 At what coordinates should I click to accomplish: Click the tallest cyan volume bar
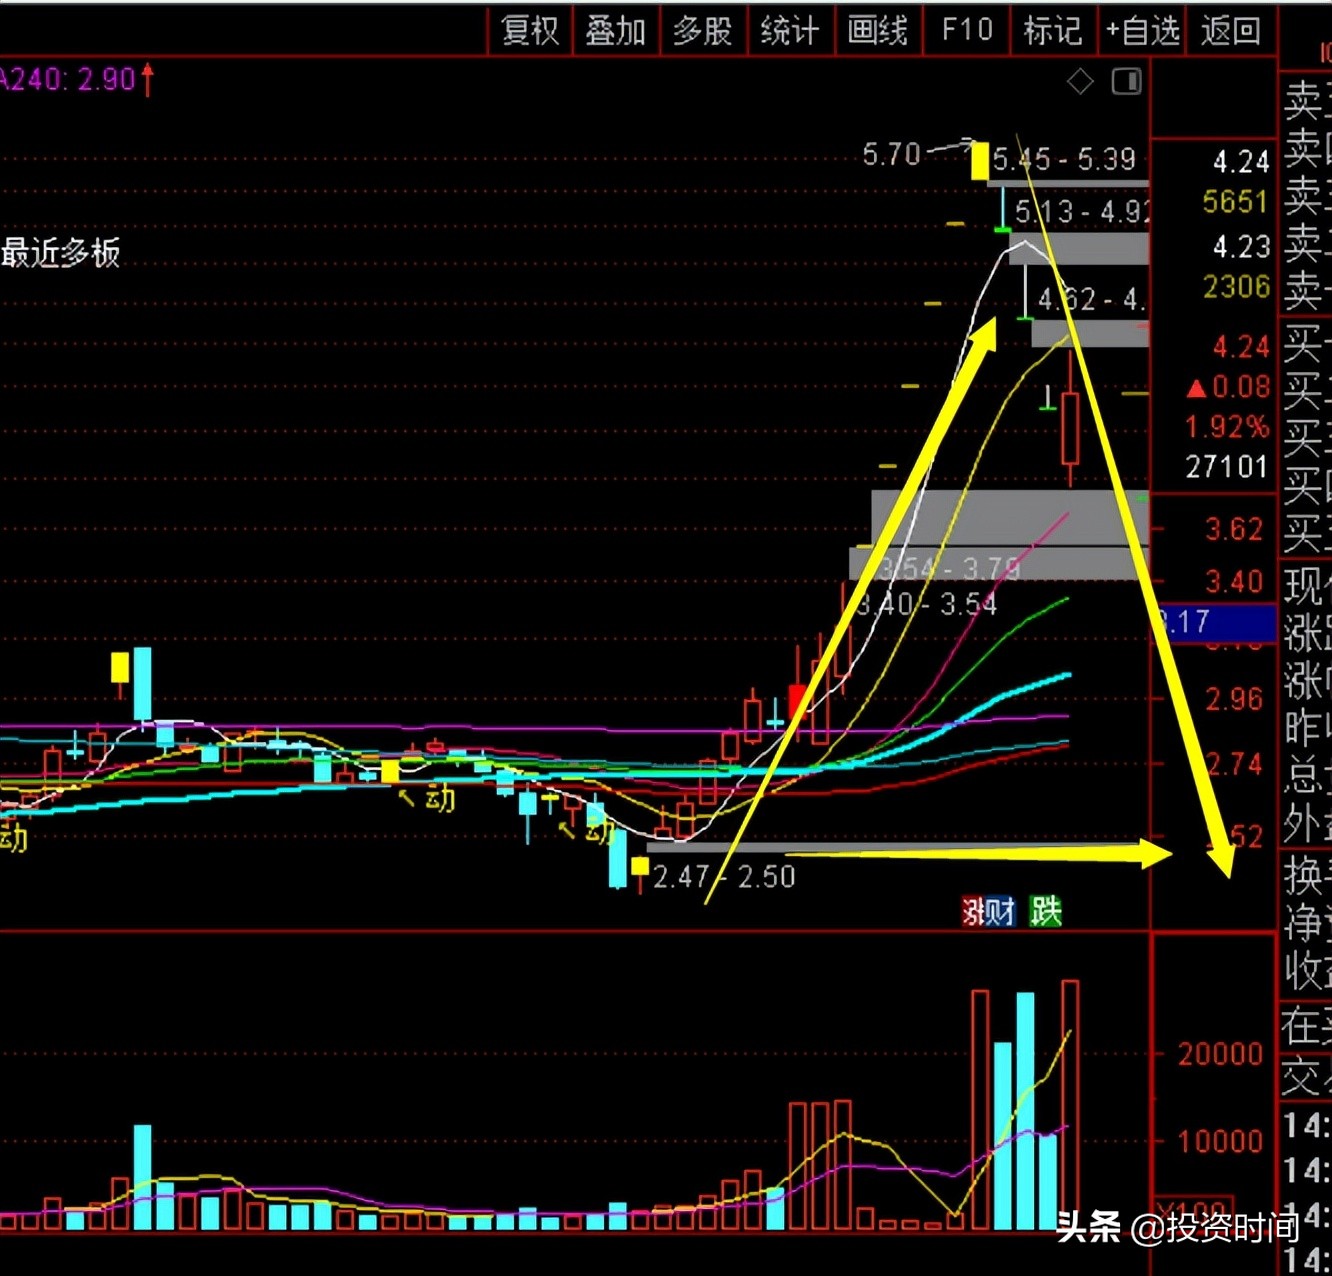coord(1026,1111)
